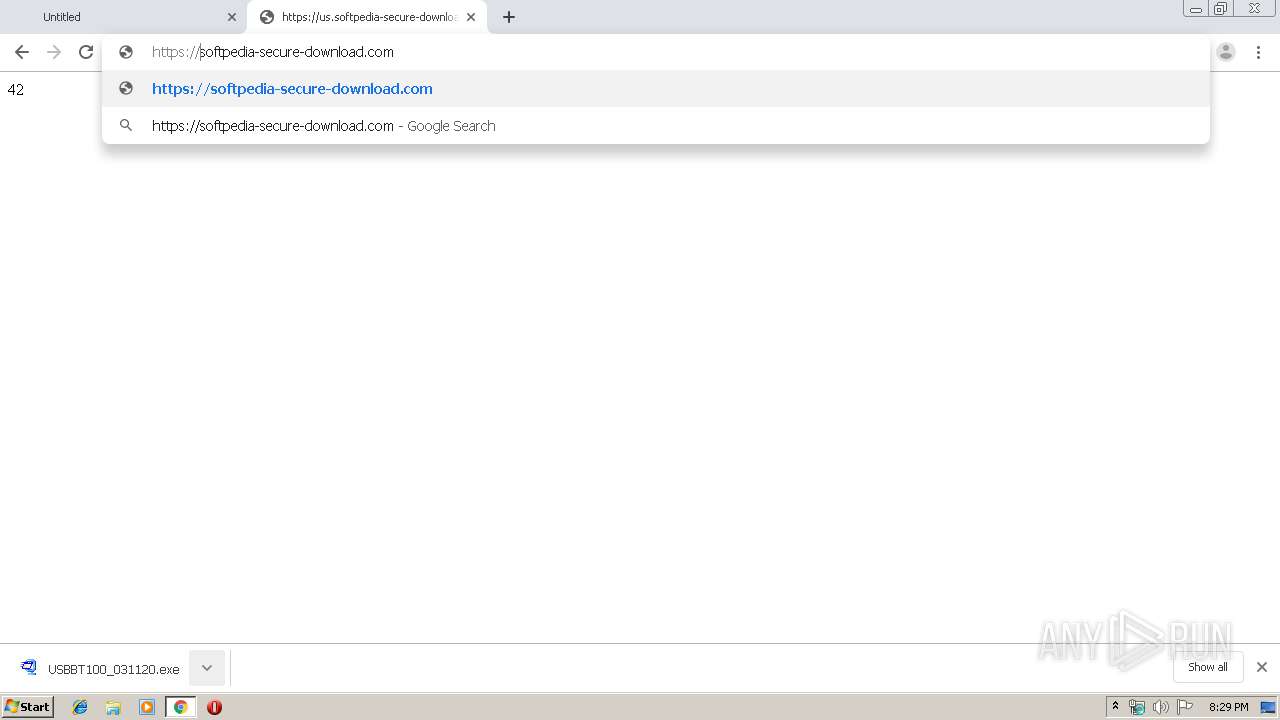Open the network status tray icon
The width and height of the screenshot is (1280, 720).
click(x=1137, y=707)
